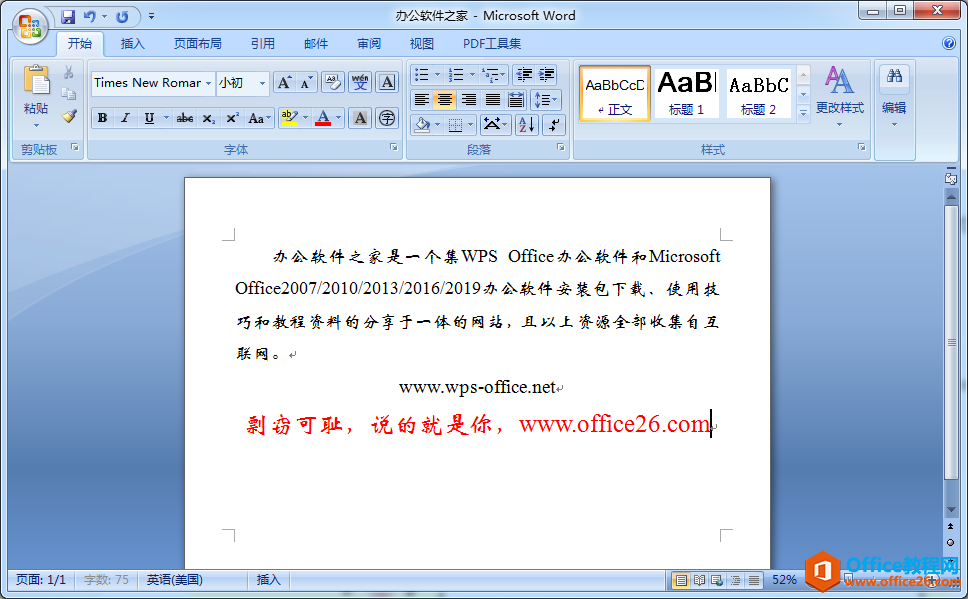Viewport: 968px width, 599px height.
Task: Sort the selected text A to Z
Action: (x=527, y=125)
